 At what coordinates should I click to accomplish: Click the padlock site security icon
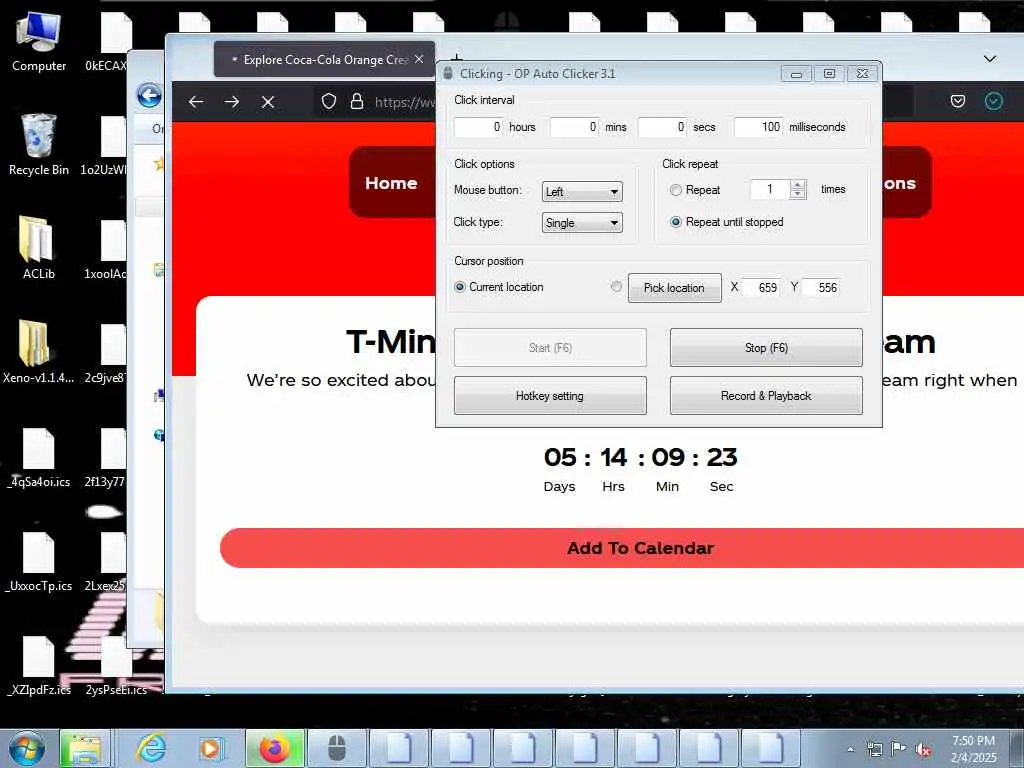tap(357, 101)
